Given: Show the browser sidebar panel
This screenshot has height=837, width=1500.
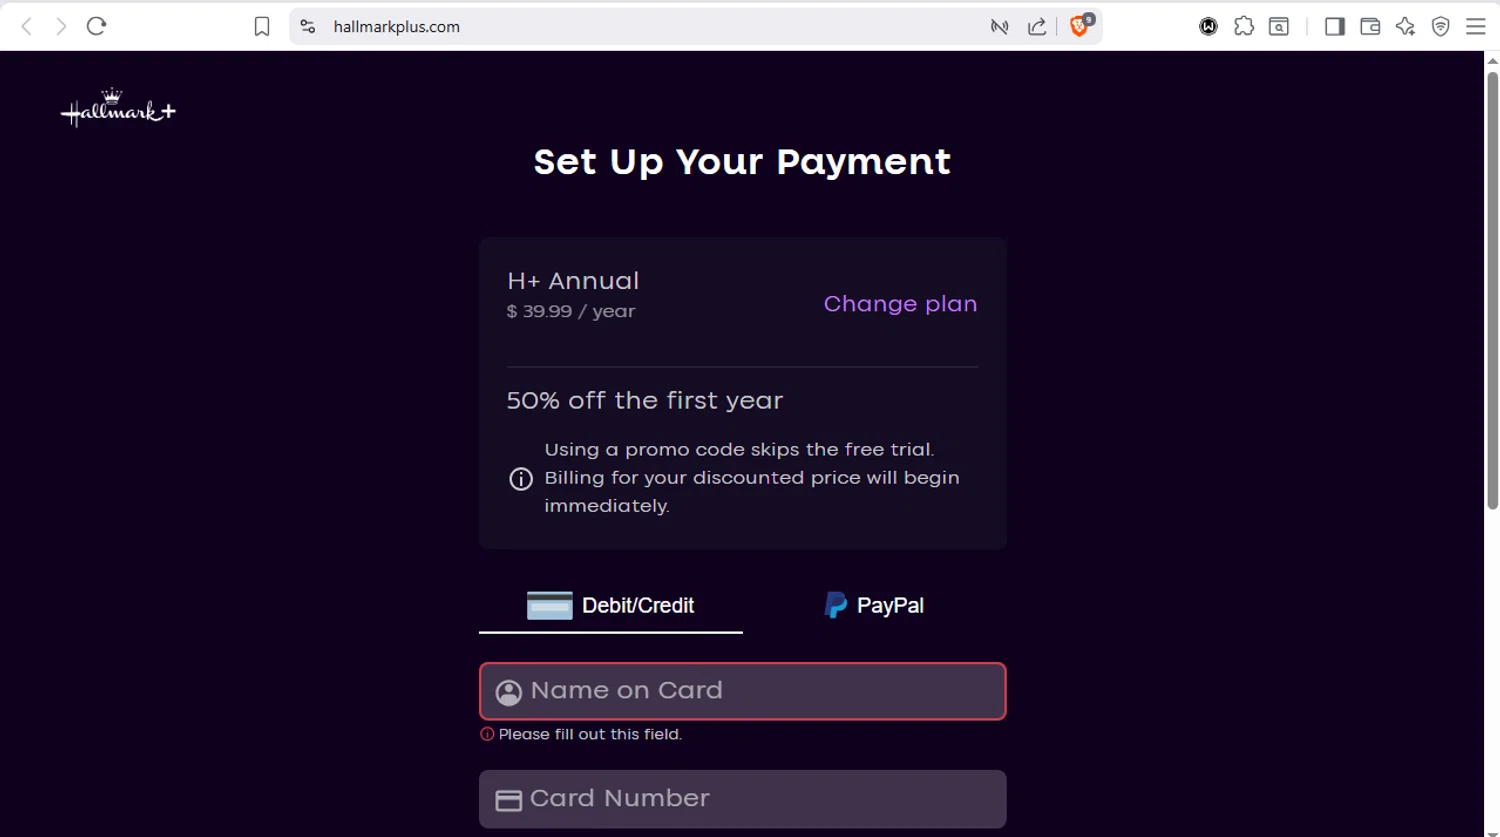Looking at the screenshot, I should coord(1334,27).
